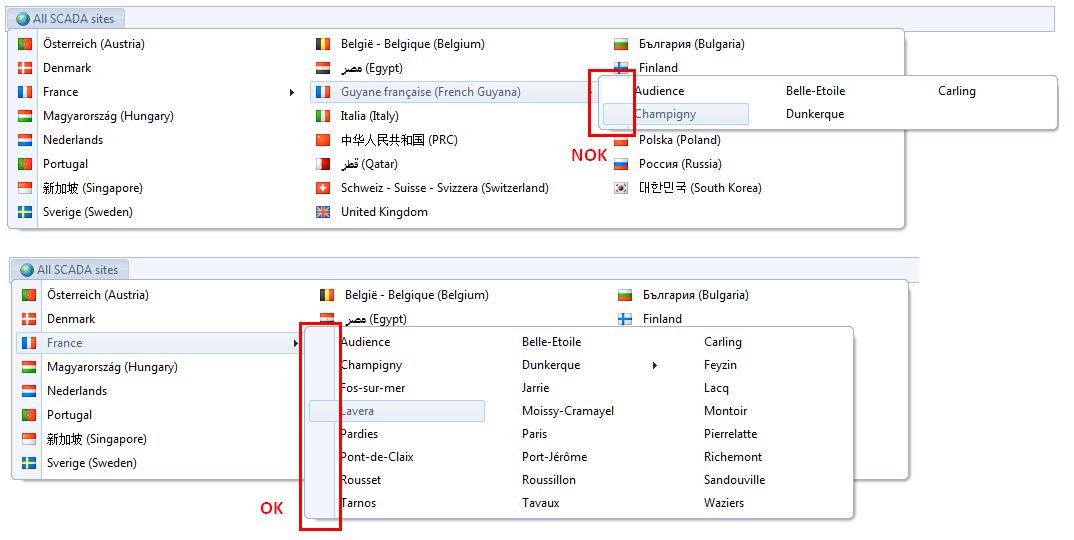
Task: Click the Swiss flag icon
Action: tap(322, 188)
